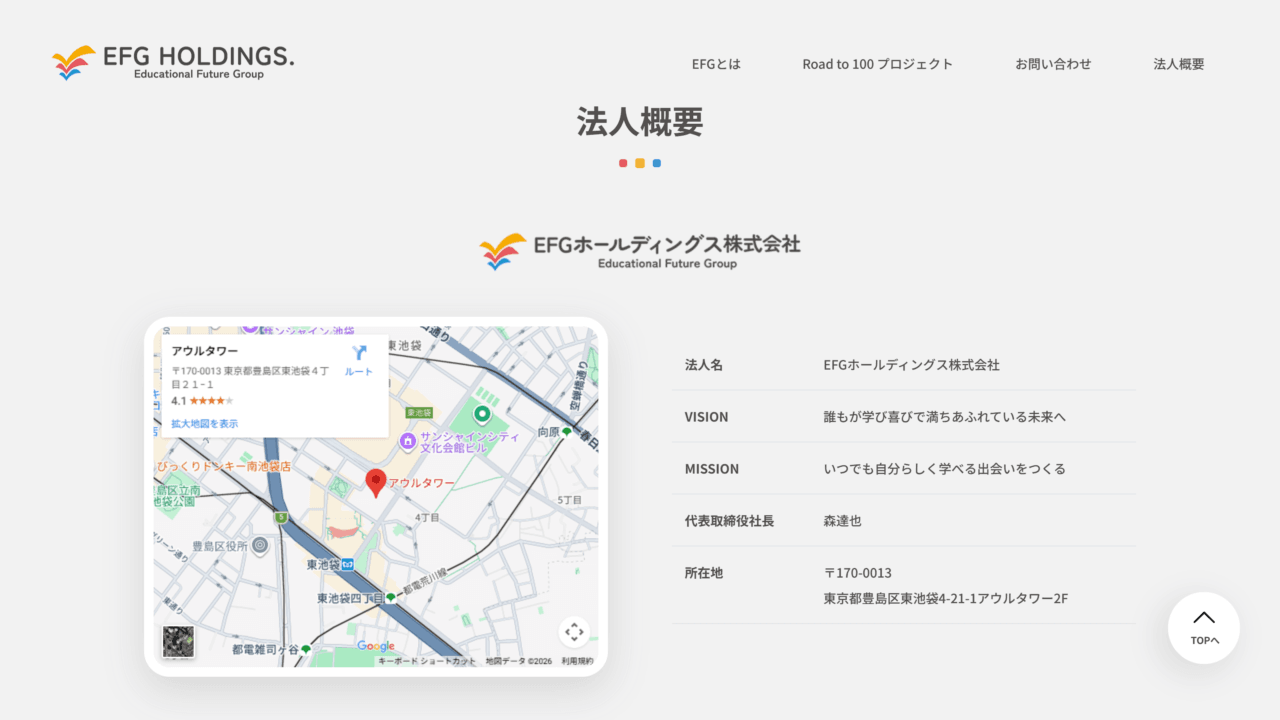Open キーボード ショートカット on map footer
Screen dimensions: 1280x720
coord(427,661)
